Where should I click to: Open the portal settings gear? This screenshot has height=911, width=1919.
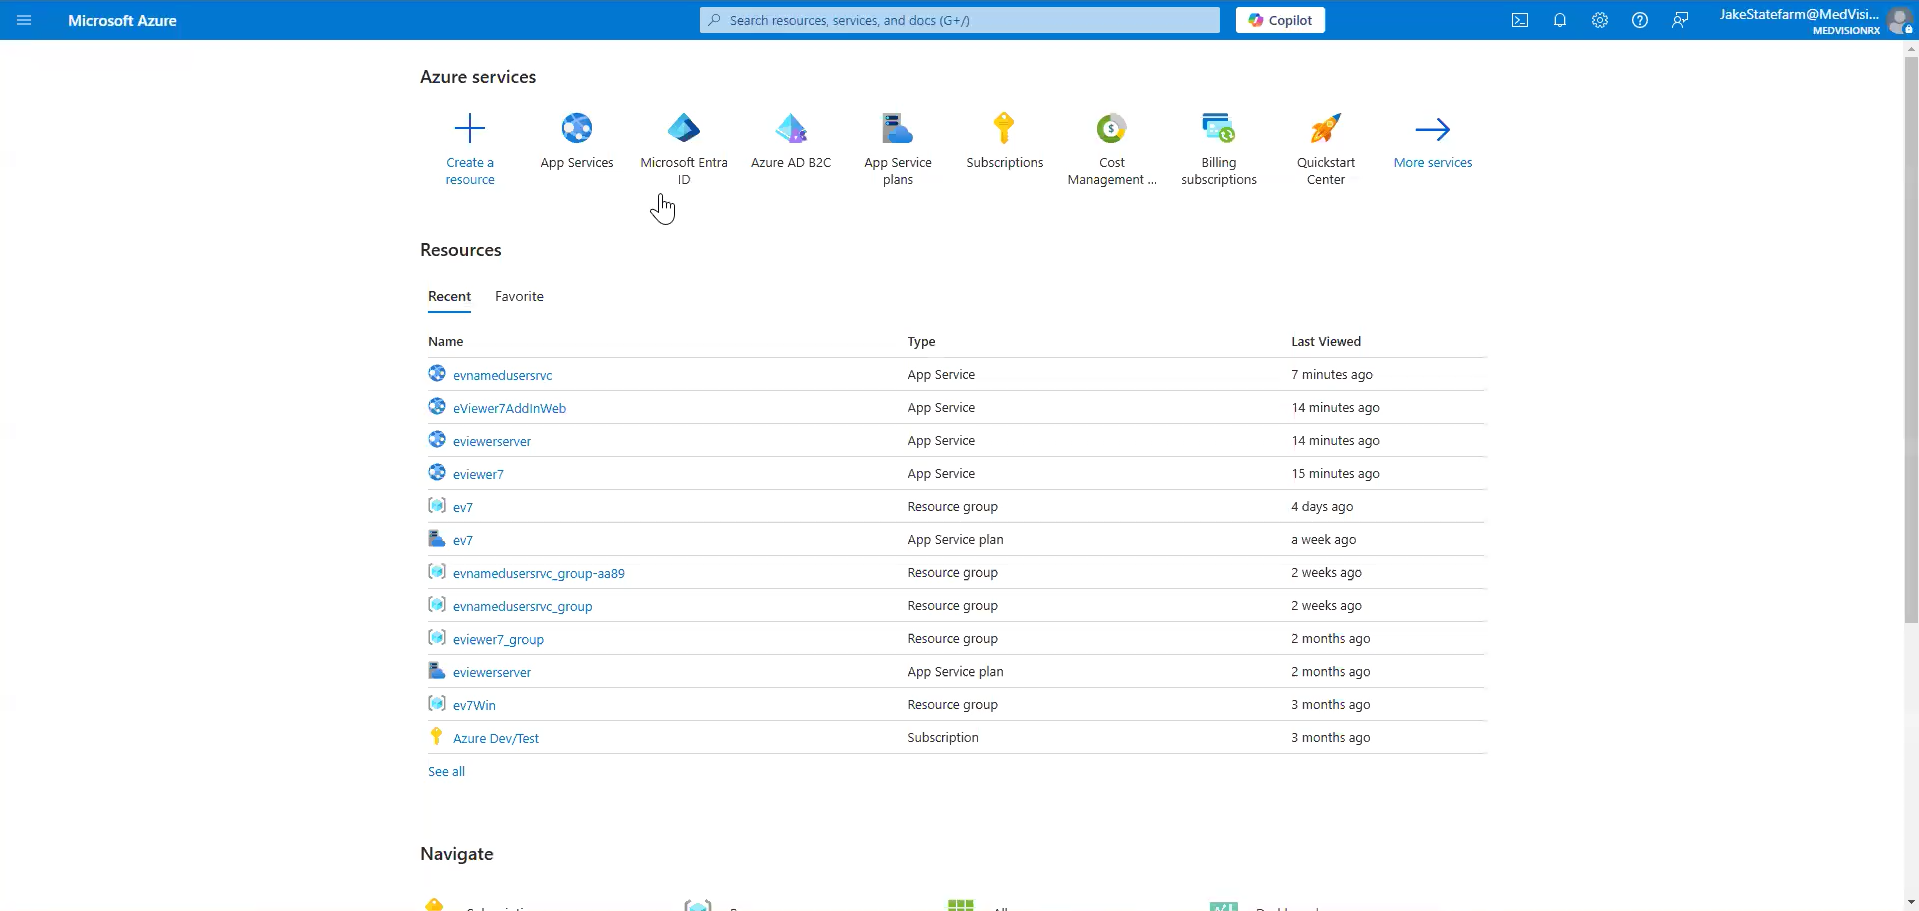pos(1599,20)
